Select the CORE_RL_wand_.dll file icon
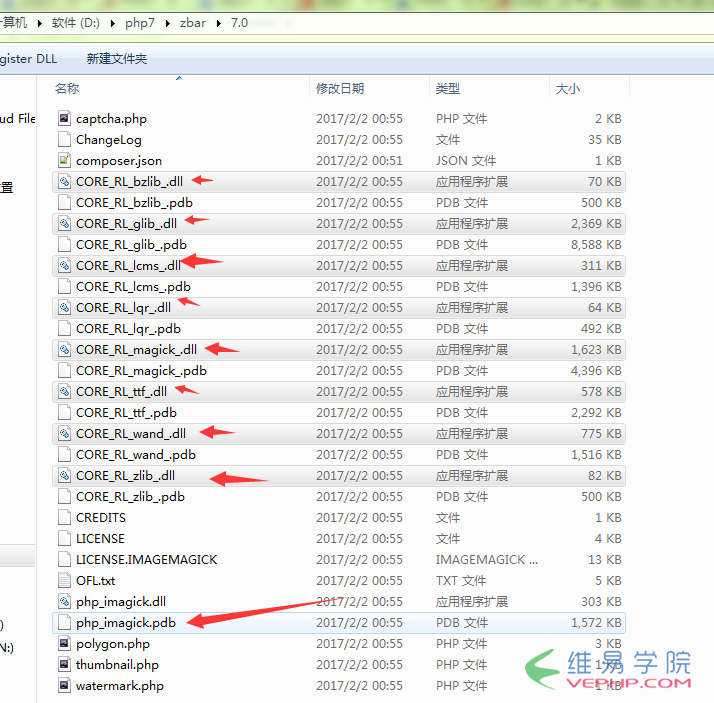The width and height of the screenshot is (714, 703). pyautogui.click(x=65, y=433)
